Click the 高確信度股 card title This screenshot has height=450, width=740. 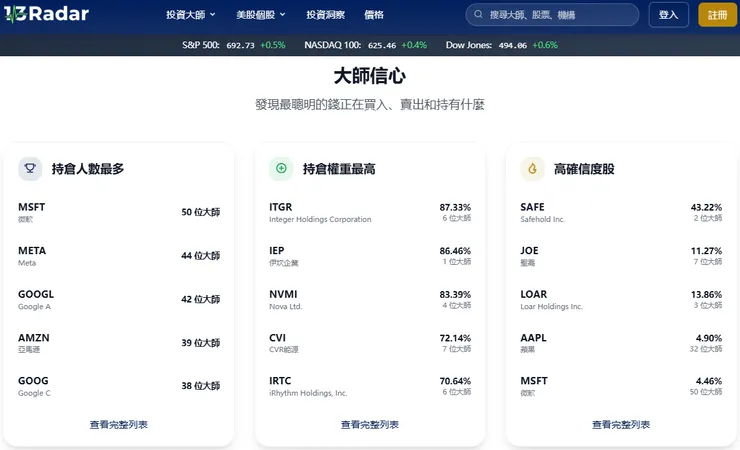click(x=584, y=169)
